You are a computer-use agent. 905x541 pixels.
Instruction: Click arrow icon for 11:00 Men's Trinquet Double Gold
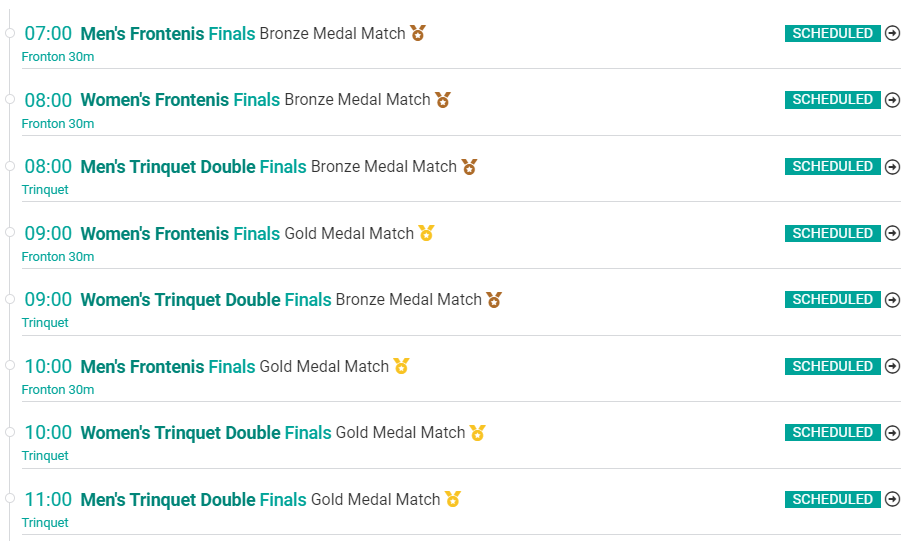tap(892, 499)
